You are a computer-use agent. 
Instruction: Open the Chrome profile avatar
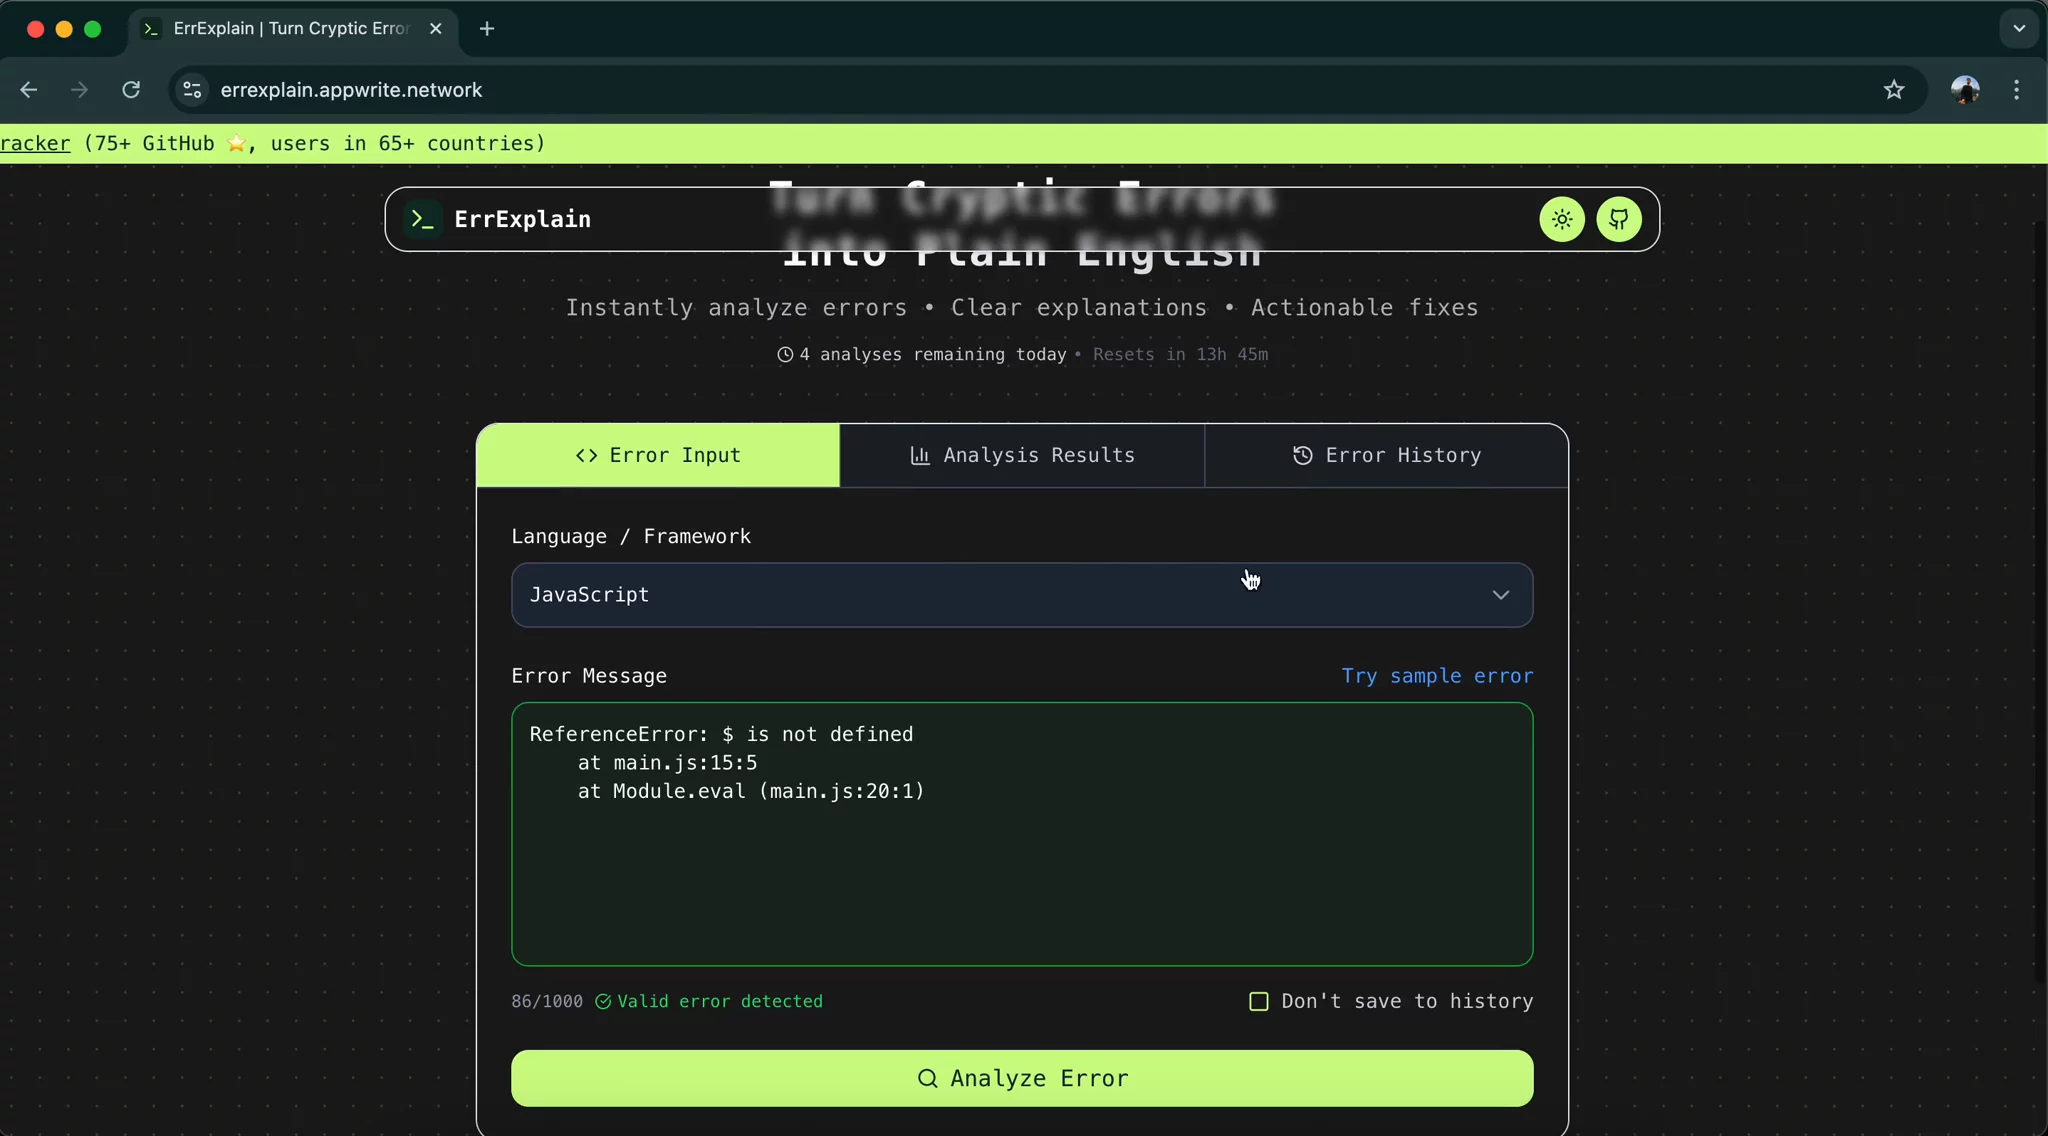click(x=1964, y=90)
